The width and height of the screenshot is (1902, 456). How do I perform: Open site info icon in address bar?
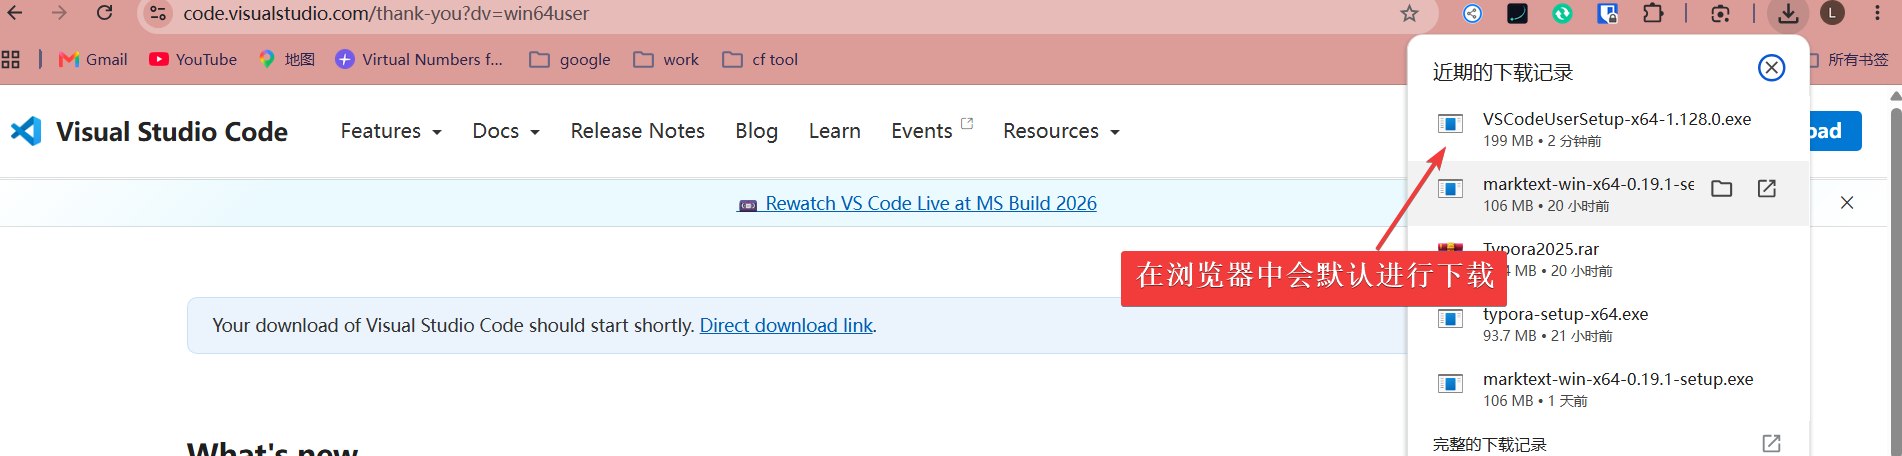pos(157,14)
